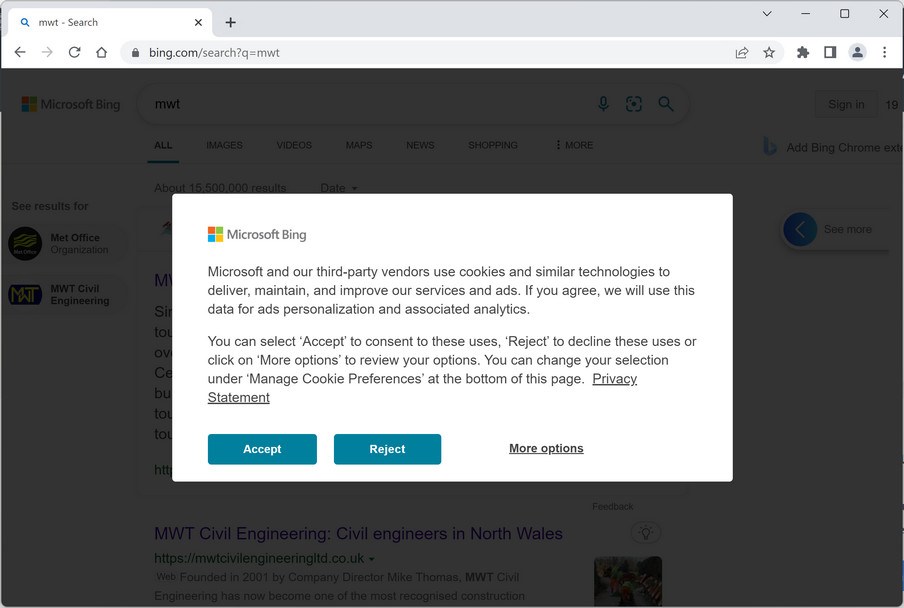Viewport: 904px width, 608px height.
Task: Click the magnifier search icon in Bing
Action: [666, 104]
